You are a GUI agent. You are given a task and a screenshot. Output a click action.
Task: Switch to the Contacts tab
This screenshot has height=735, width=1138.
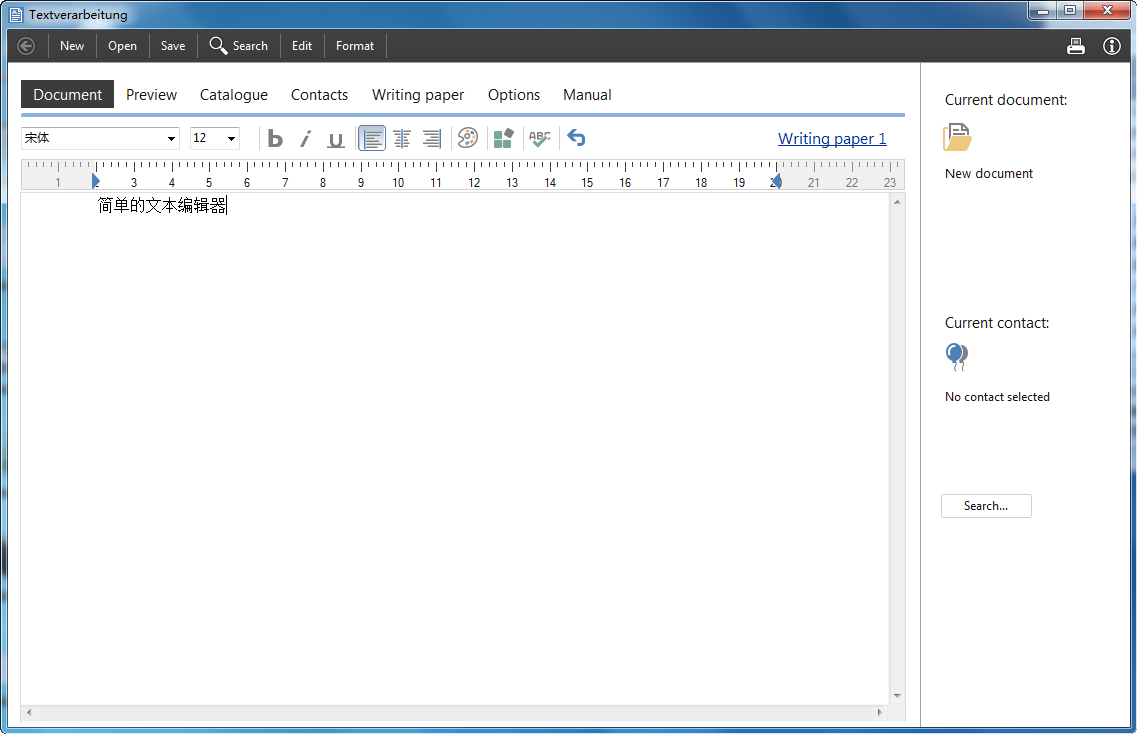coord(319,94)
